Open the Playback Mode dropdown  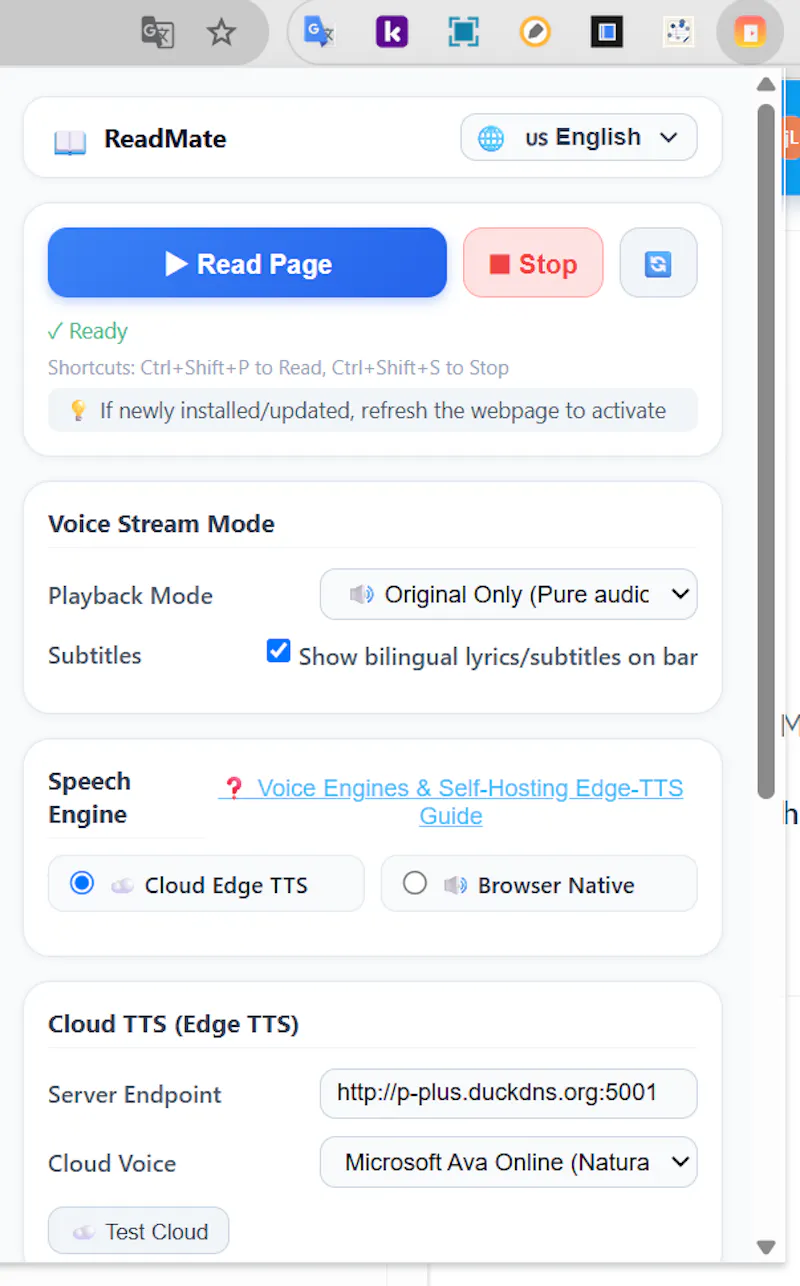[x=508, y=594]
